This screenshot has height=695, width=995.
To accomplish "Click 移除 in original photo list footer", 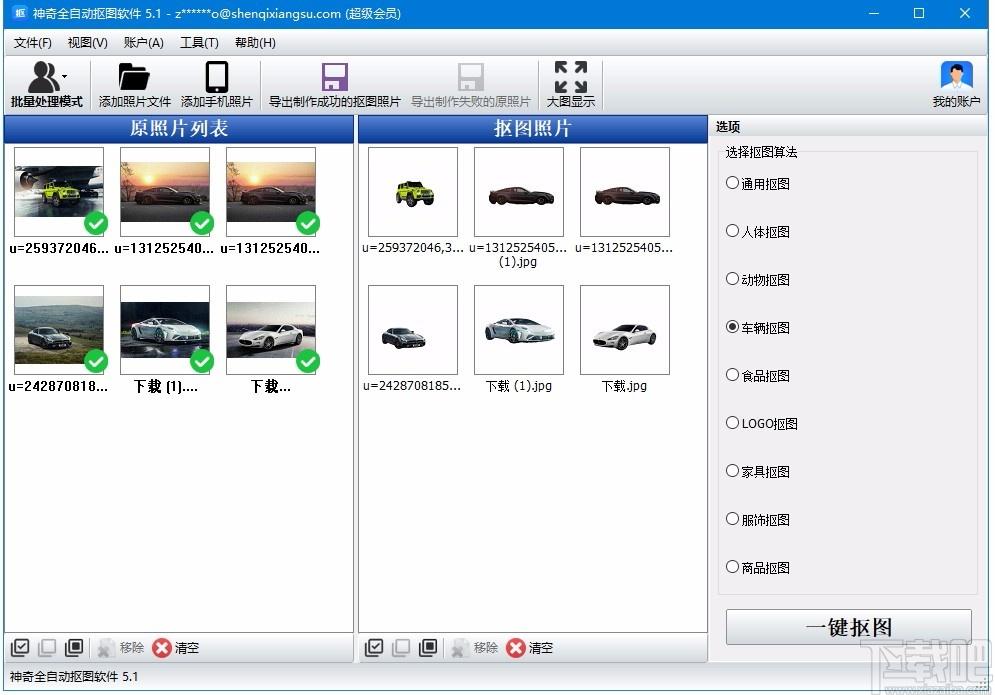I will (121, 647).
